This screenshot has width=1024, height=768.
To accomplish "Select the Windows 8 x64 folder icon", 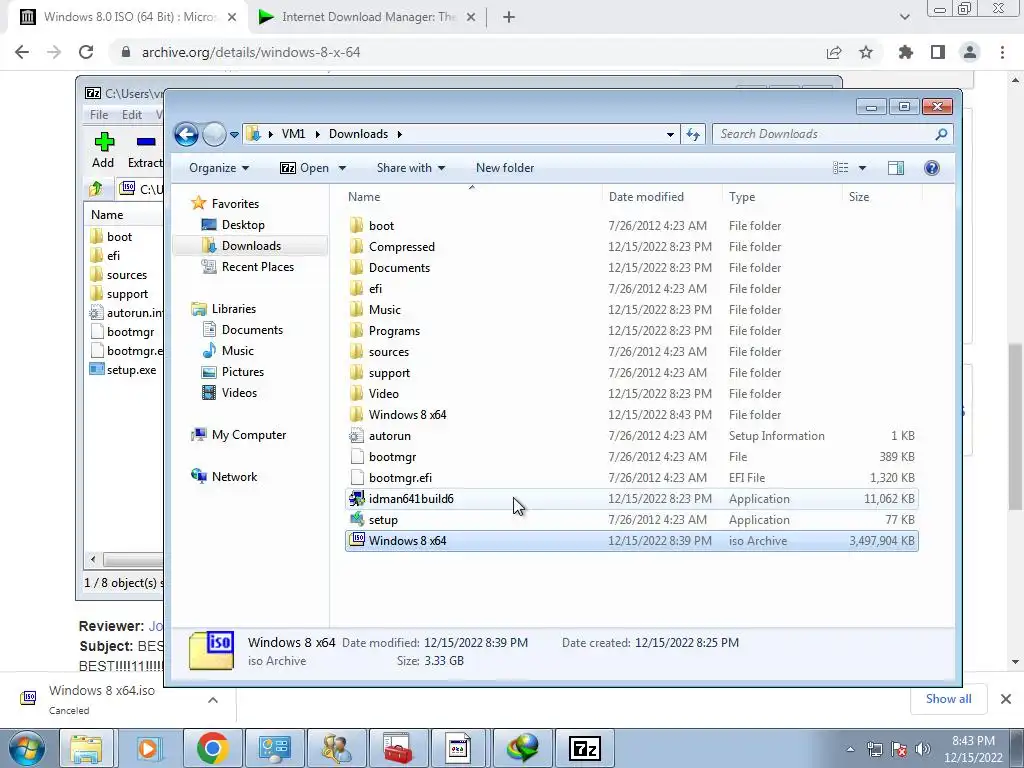I will click(357, 415).
